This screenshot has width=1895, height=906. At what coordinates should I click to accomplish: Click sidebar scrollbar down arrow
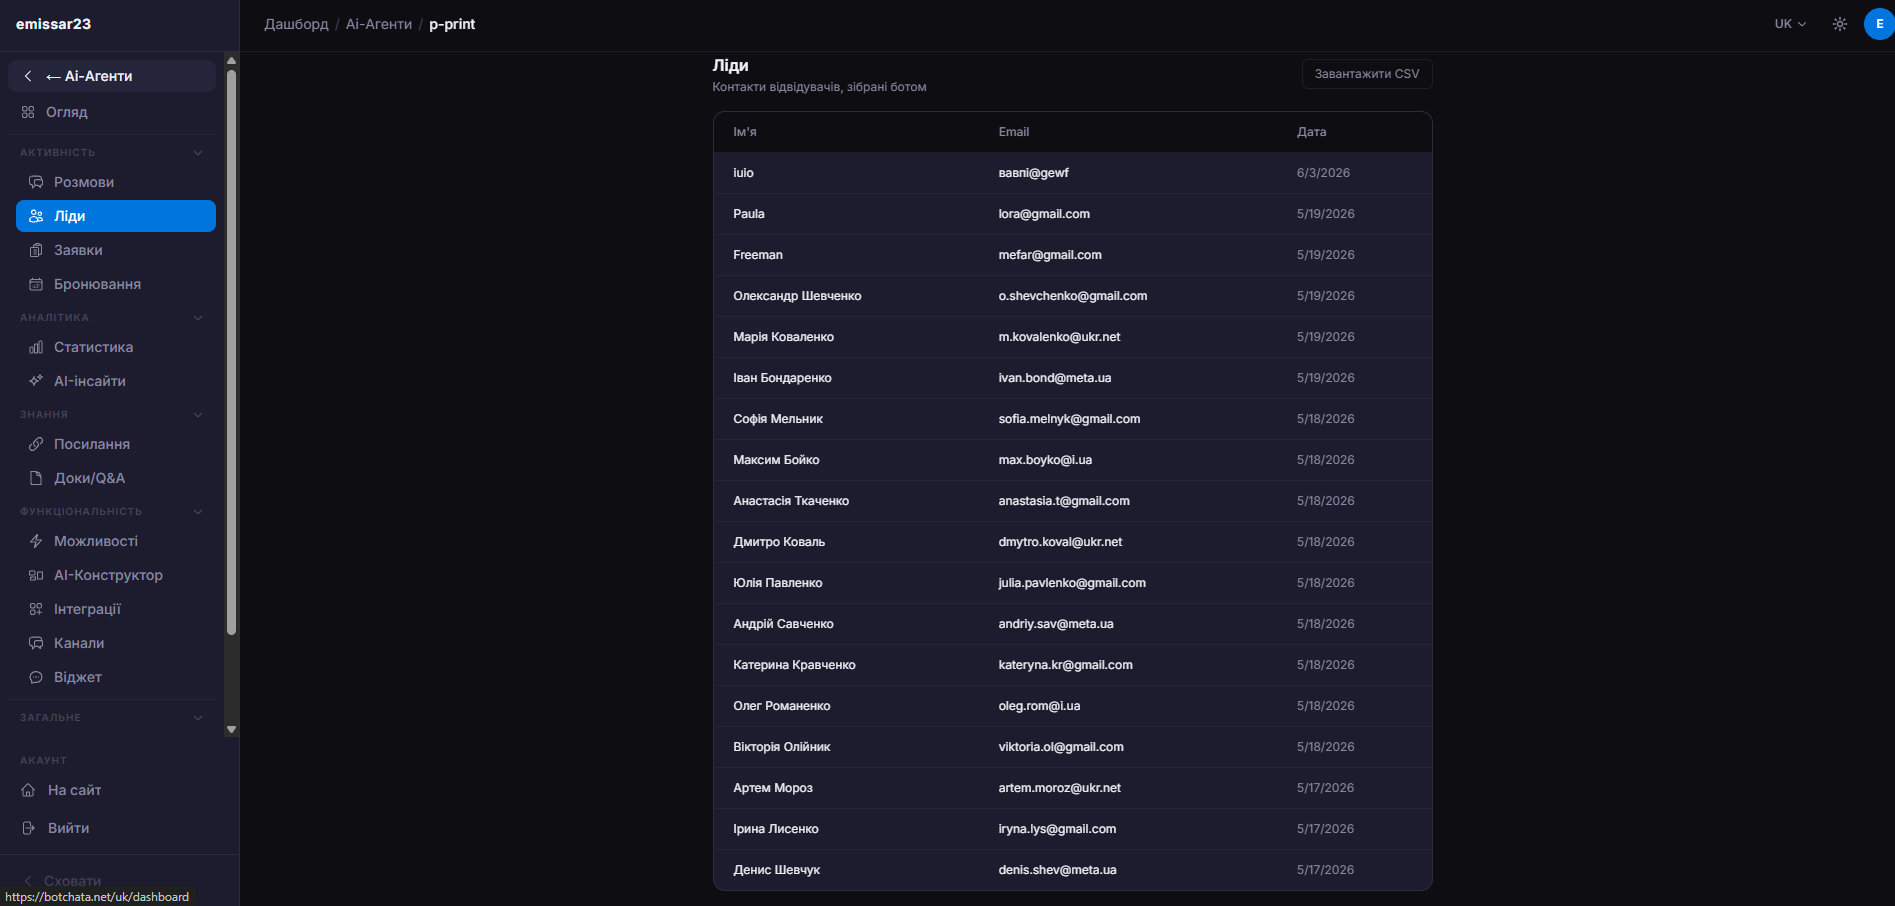tap(232, 730)
